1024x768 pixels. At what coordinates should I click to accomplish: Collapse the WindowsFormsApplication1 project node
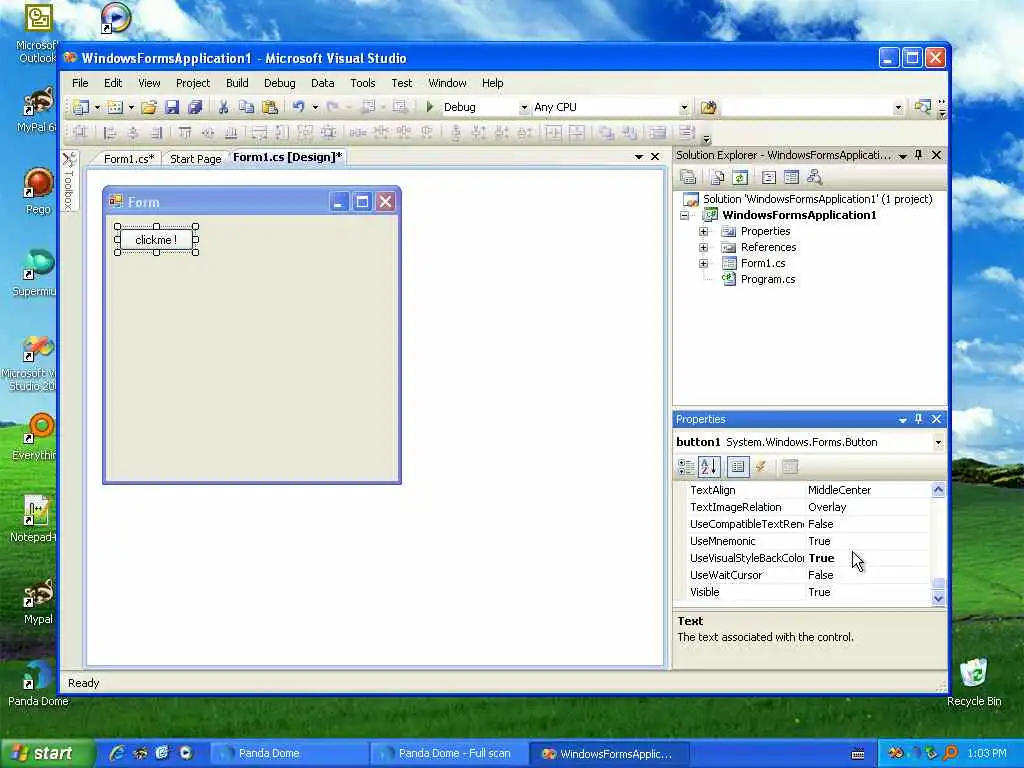point(684,215)
